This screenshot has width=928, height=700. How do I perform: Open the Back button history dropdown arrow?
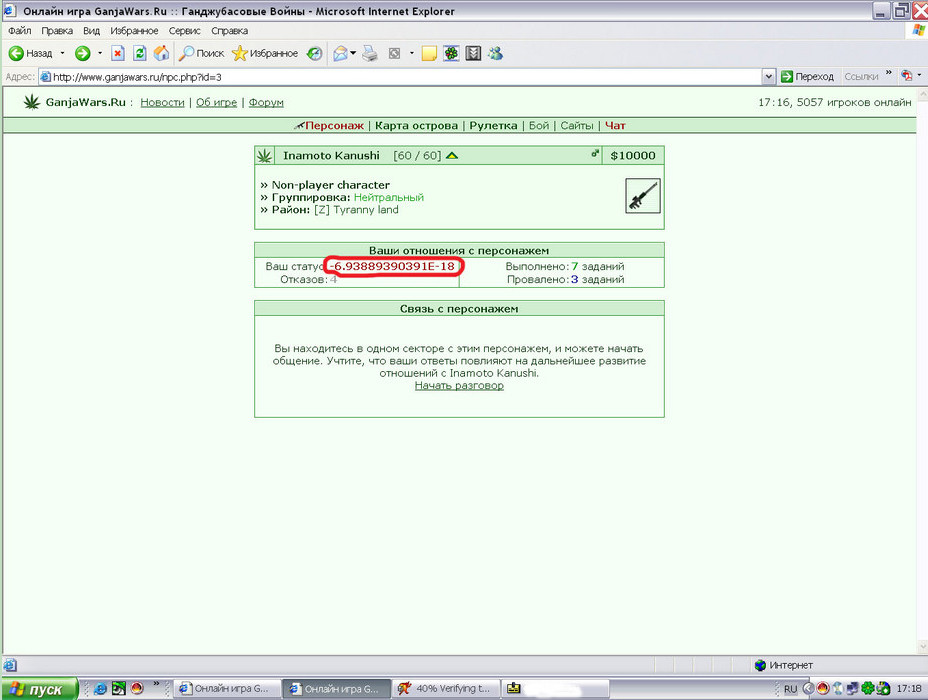tap(62, 54)
